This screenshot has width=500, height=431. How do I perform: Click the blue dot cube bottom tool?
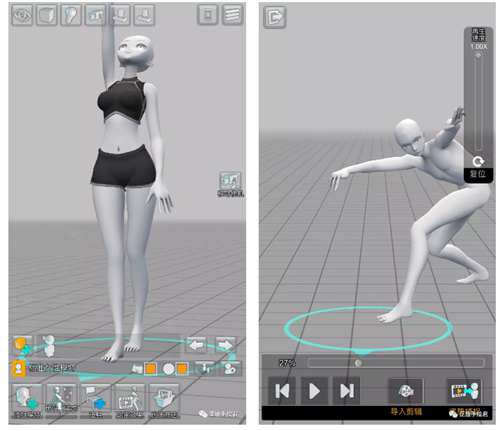click(x=96, y=401)
